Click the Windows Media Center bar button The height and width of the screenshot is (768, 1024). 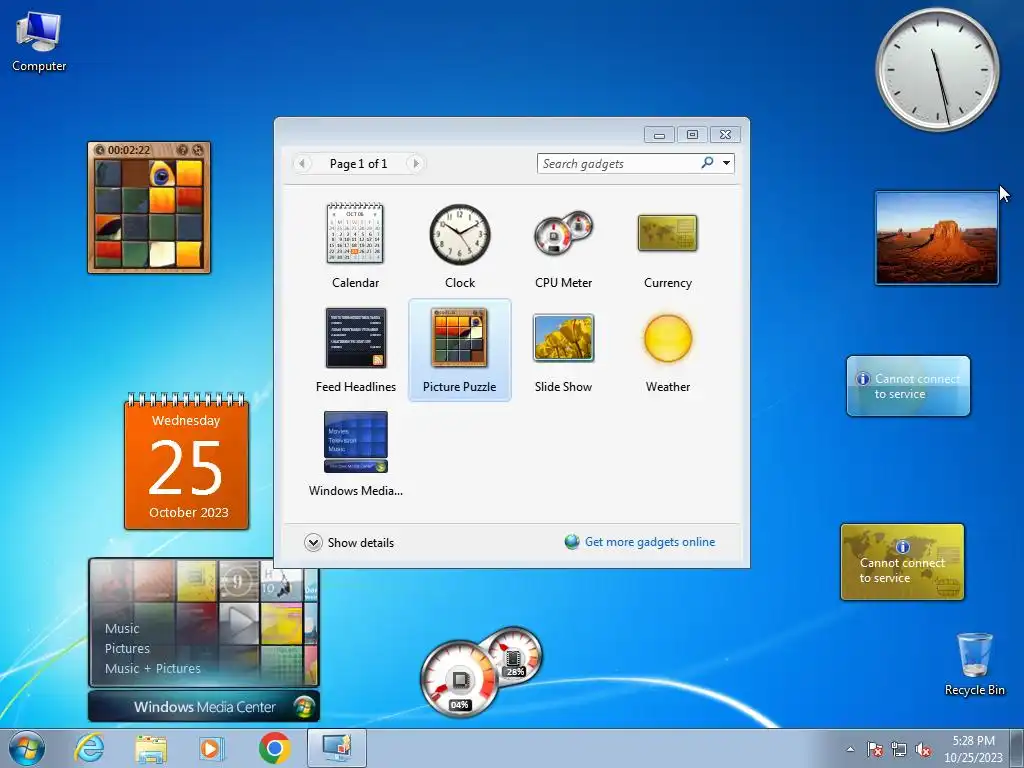coord(204,707)
